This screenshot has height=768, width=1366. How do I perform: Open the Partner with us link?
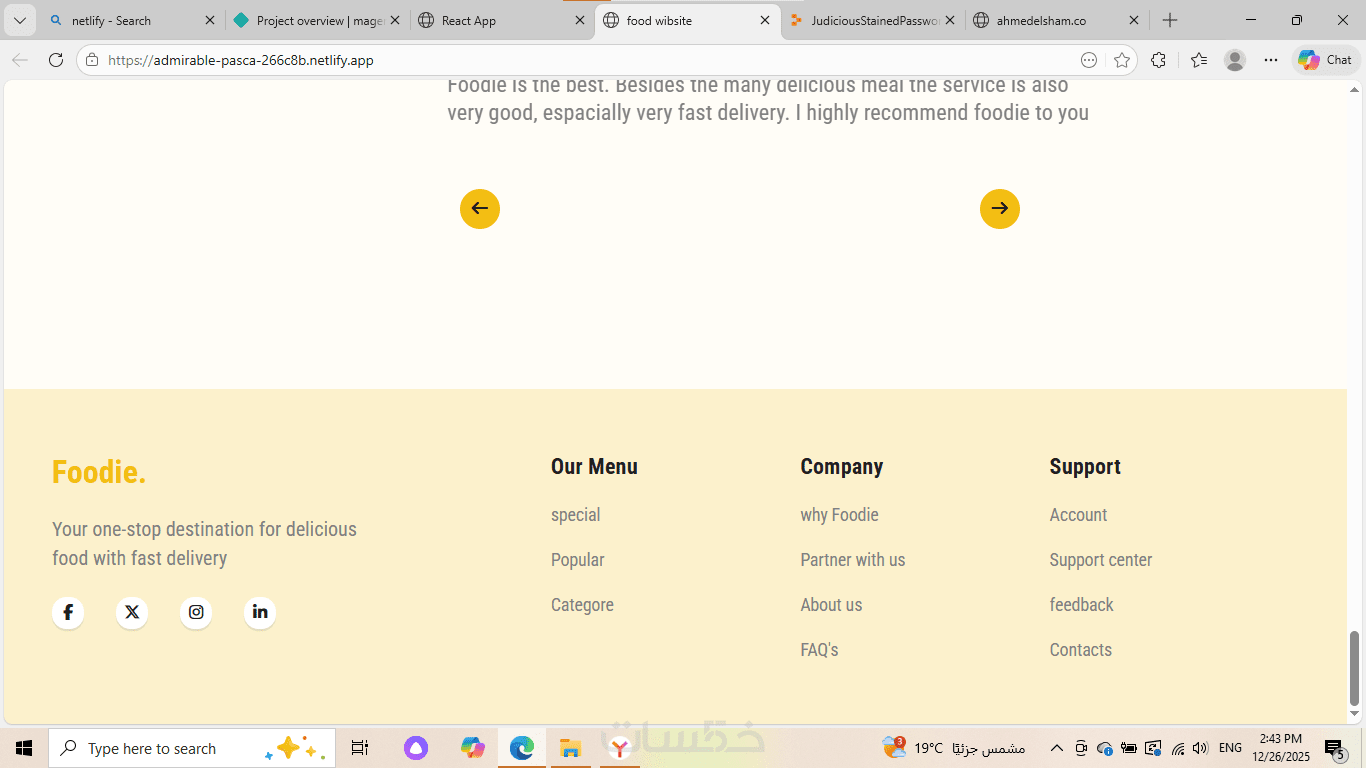tap(853, 560)
